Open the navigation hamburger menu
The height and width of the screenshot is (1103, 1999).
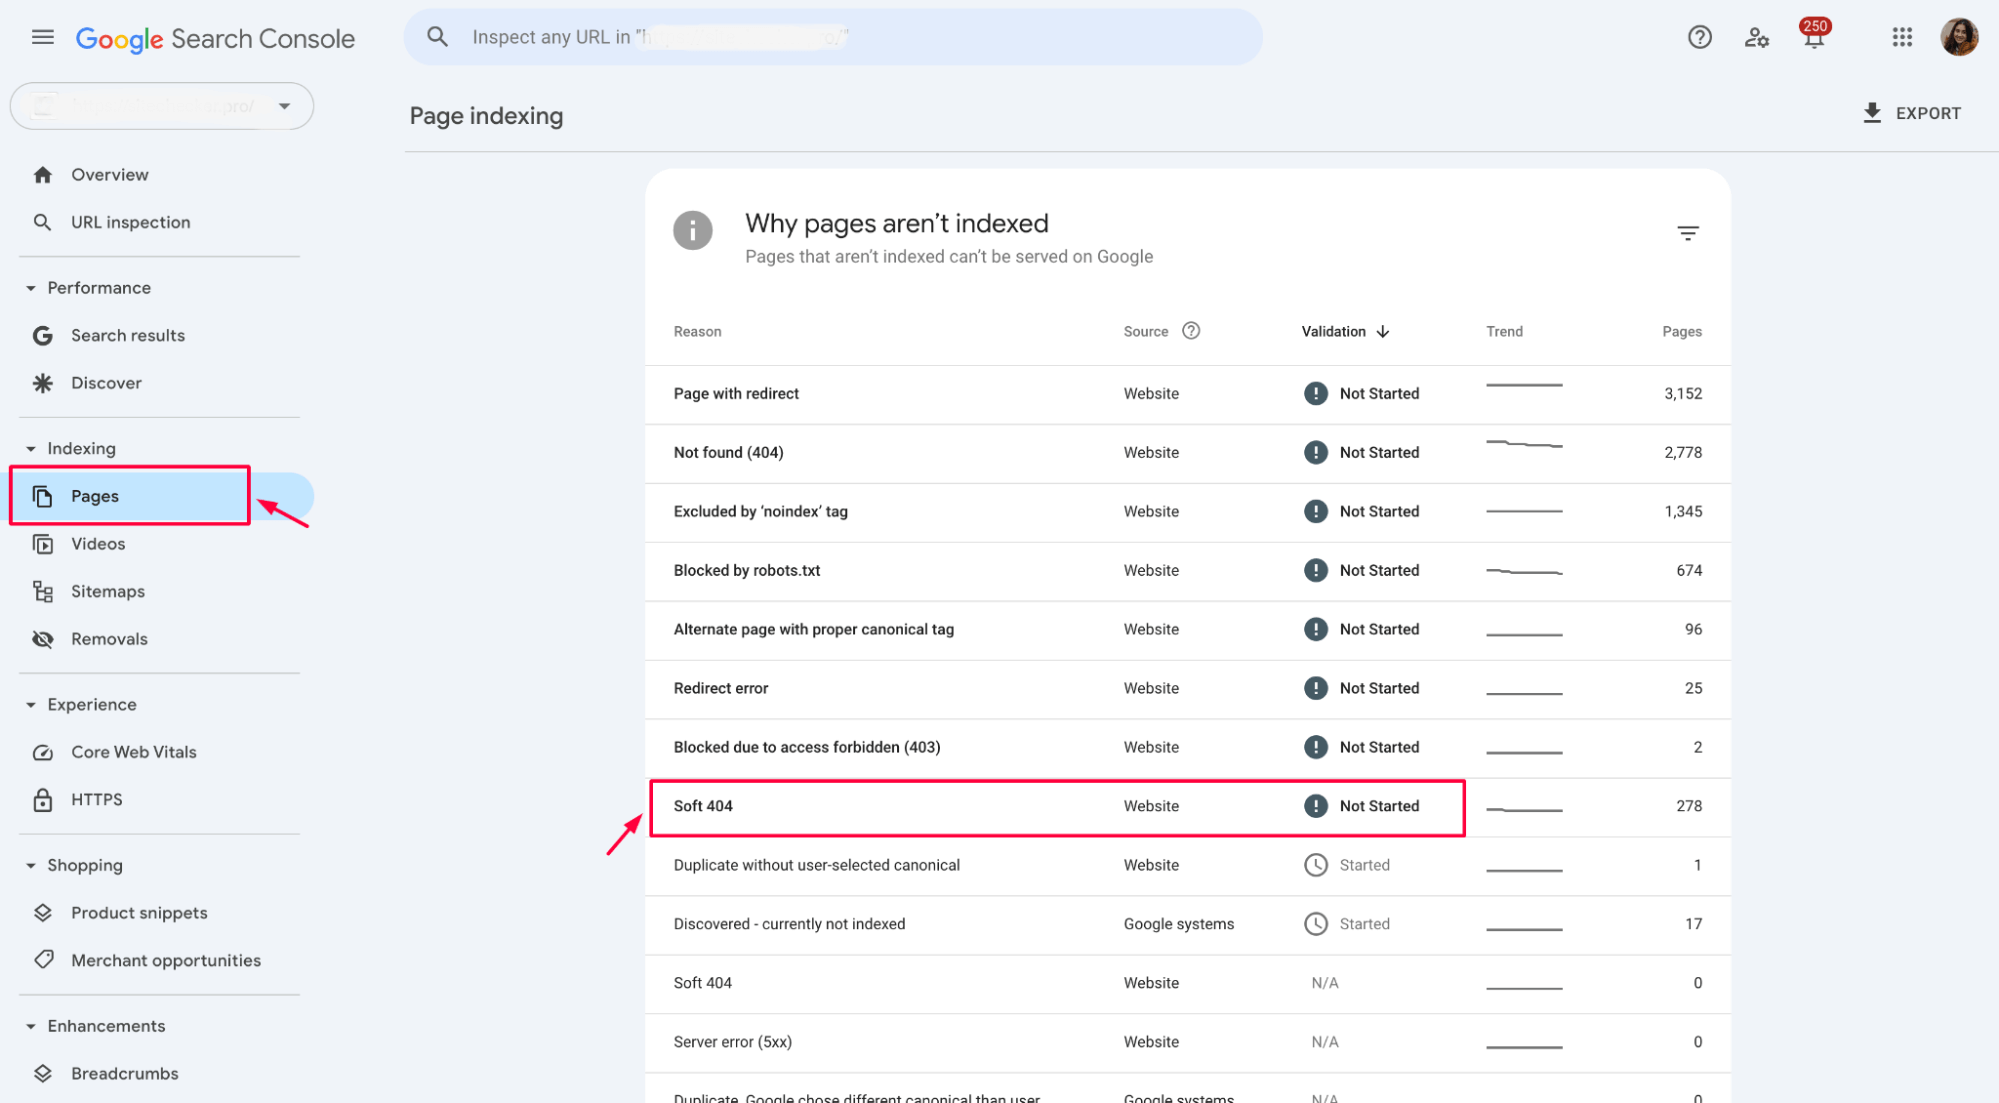coord(42,37)
